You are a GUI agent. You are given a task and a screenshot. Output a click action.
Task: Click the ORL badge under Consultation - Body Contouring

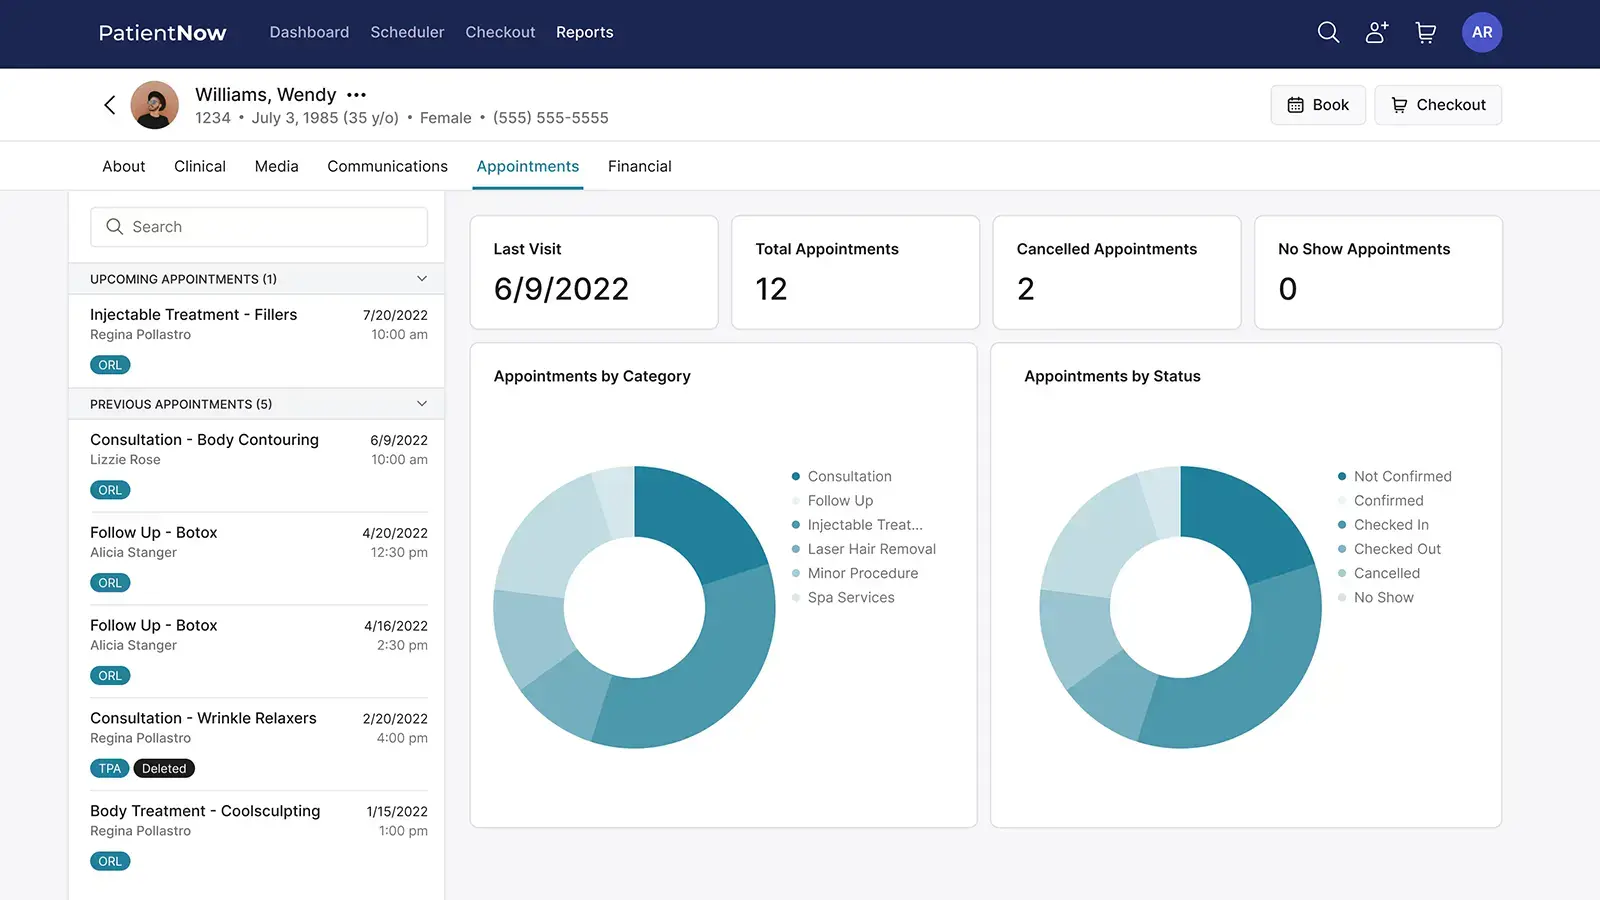(x=110, y=490)
